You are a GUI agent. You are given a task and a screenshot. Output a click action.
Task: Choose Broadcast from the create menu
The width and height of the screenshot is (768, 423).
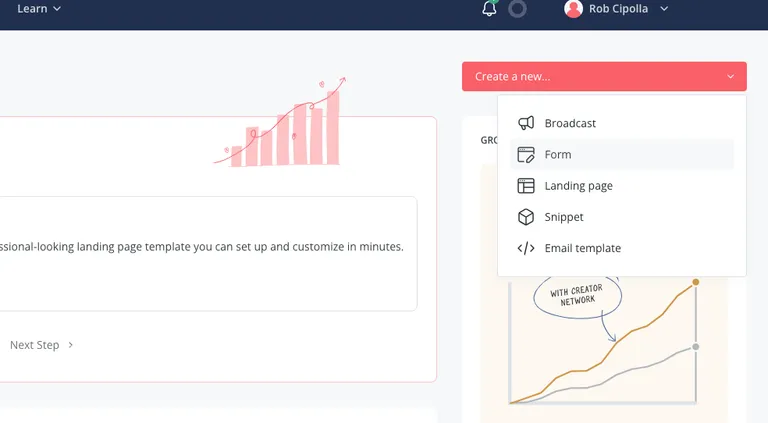pos(622,123)
